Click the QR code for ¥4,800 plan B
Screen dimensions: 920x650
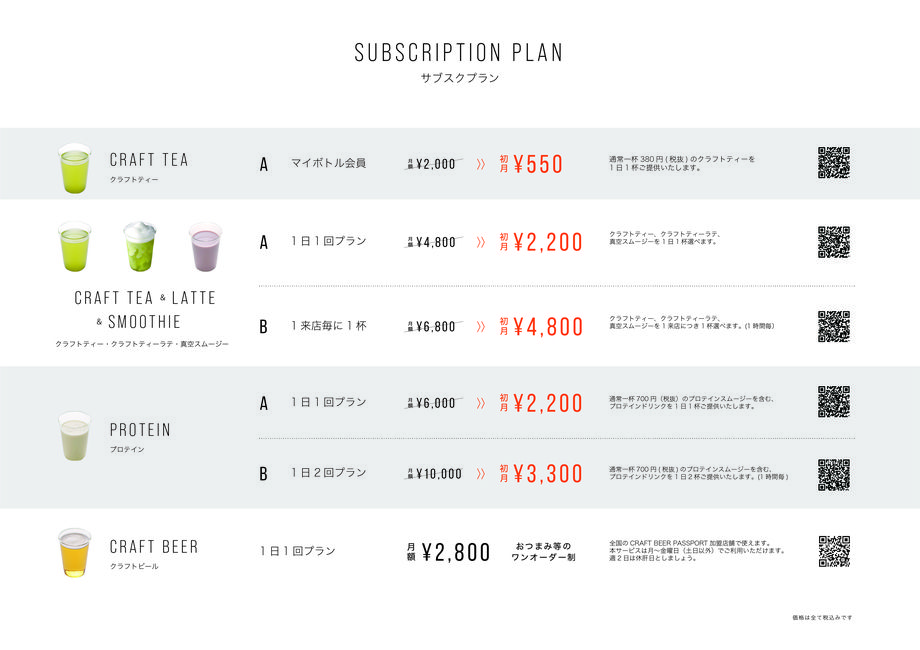click(834, 326)
